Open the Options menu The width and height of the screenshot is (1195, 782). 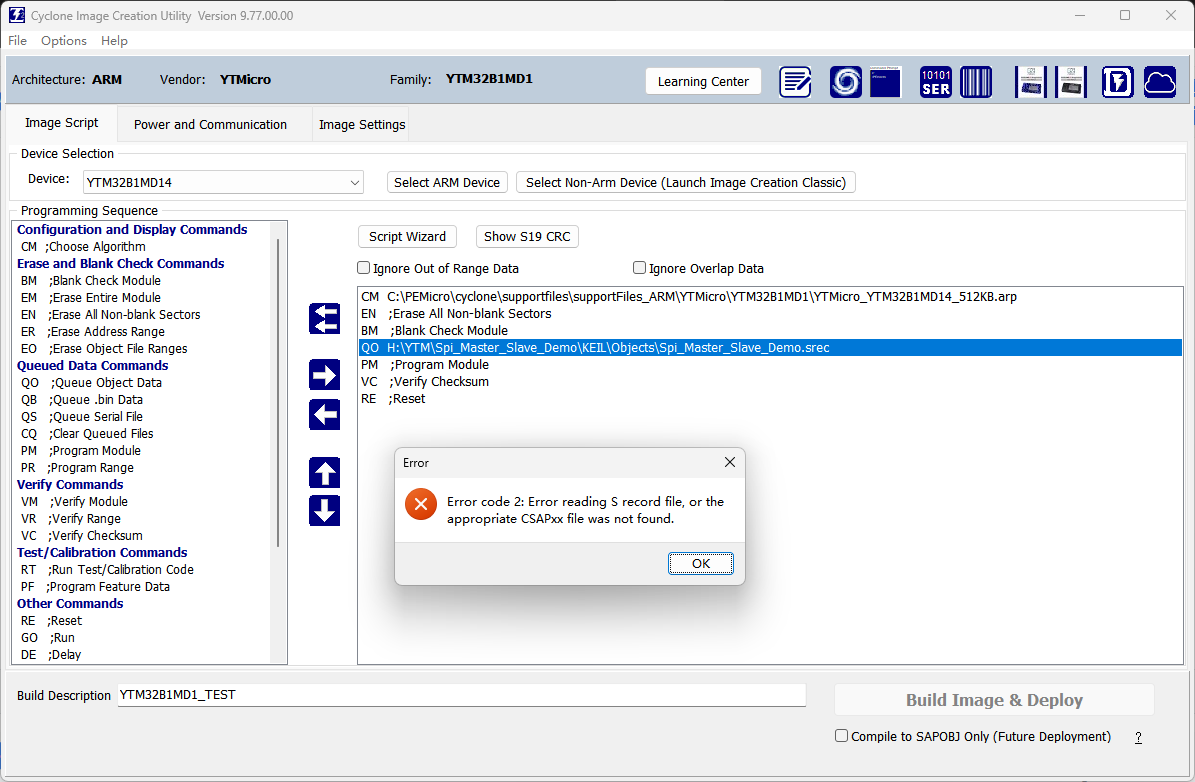click(x=64, y=40)
